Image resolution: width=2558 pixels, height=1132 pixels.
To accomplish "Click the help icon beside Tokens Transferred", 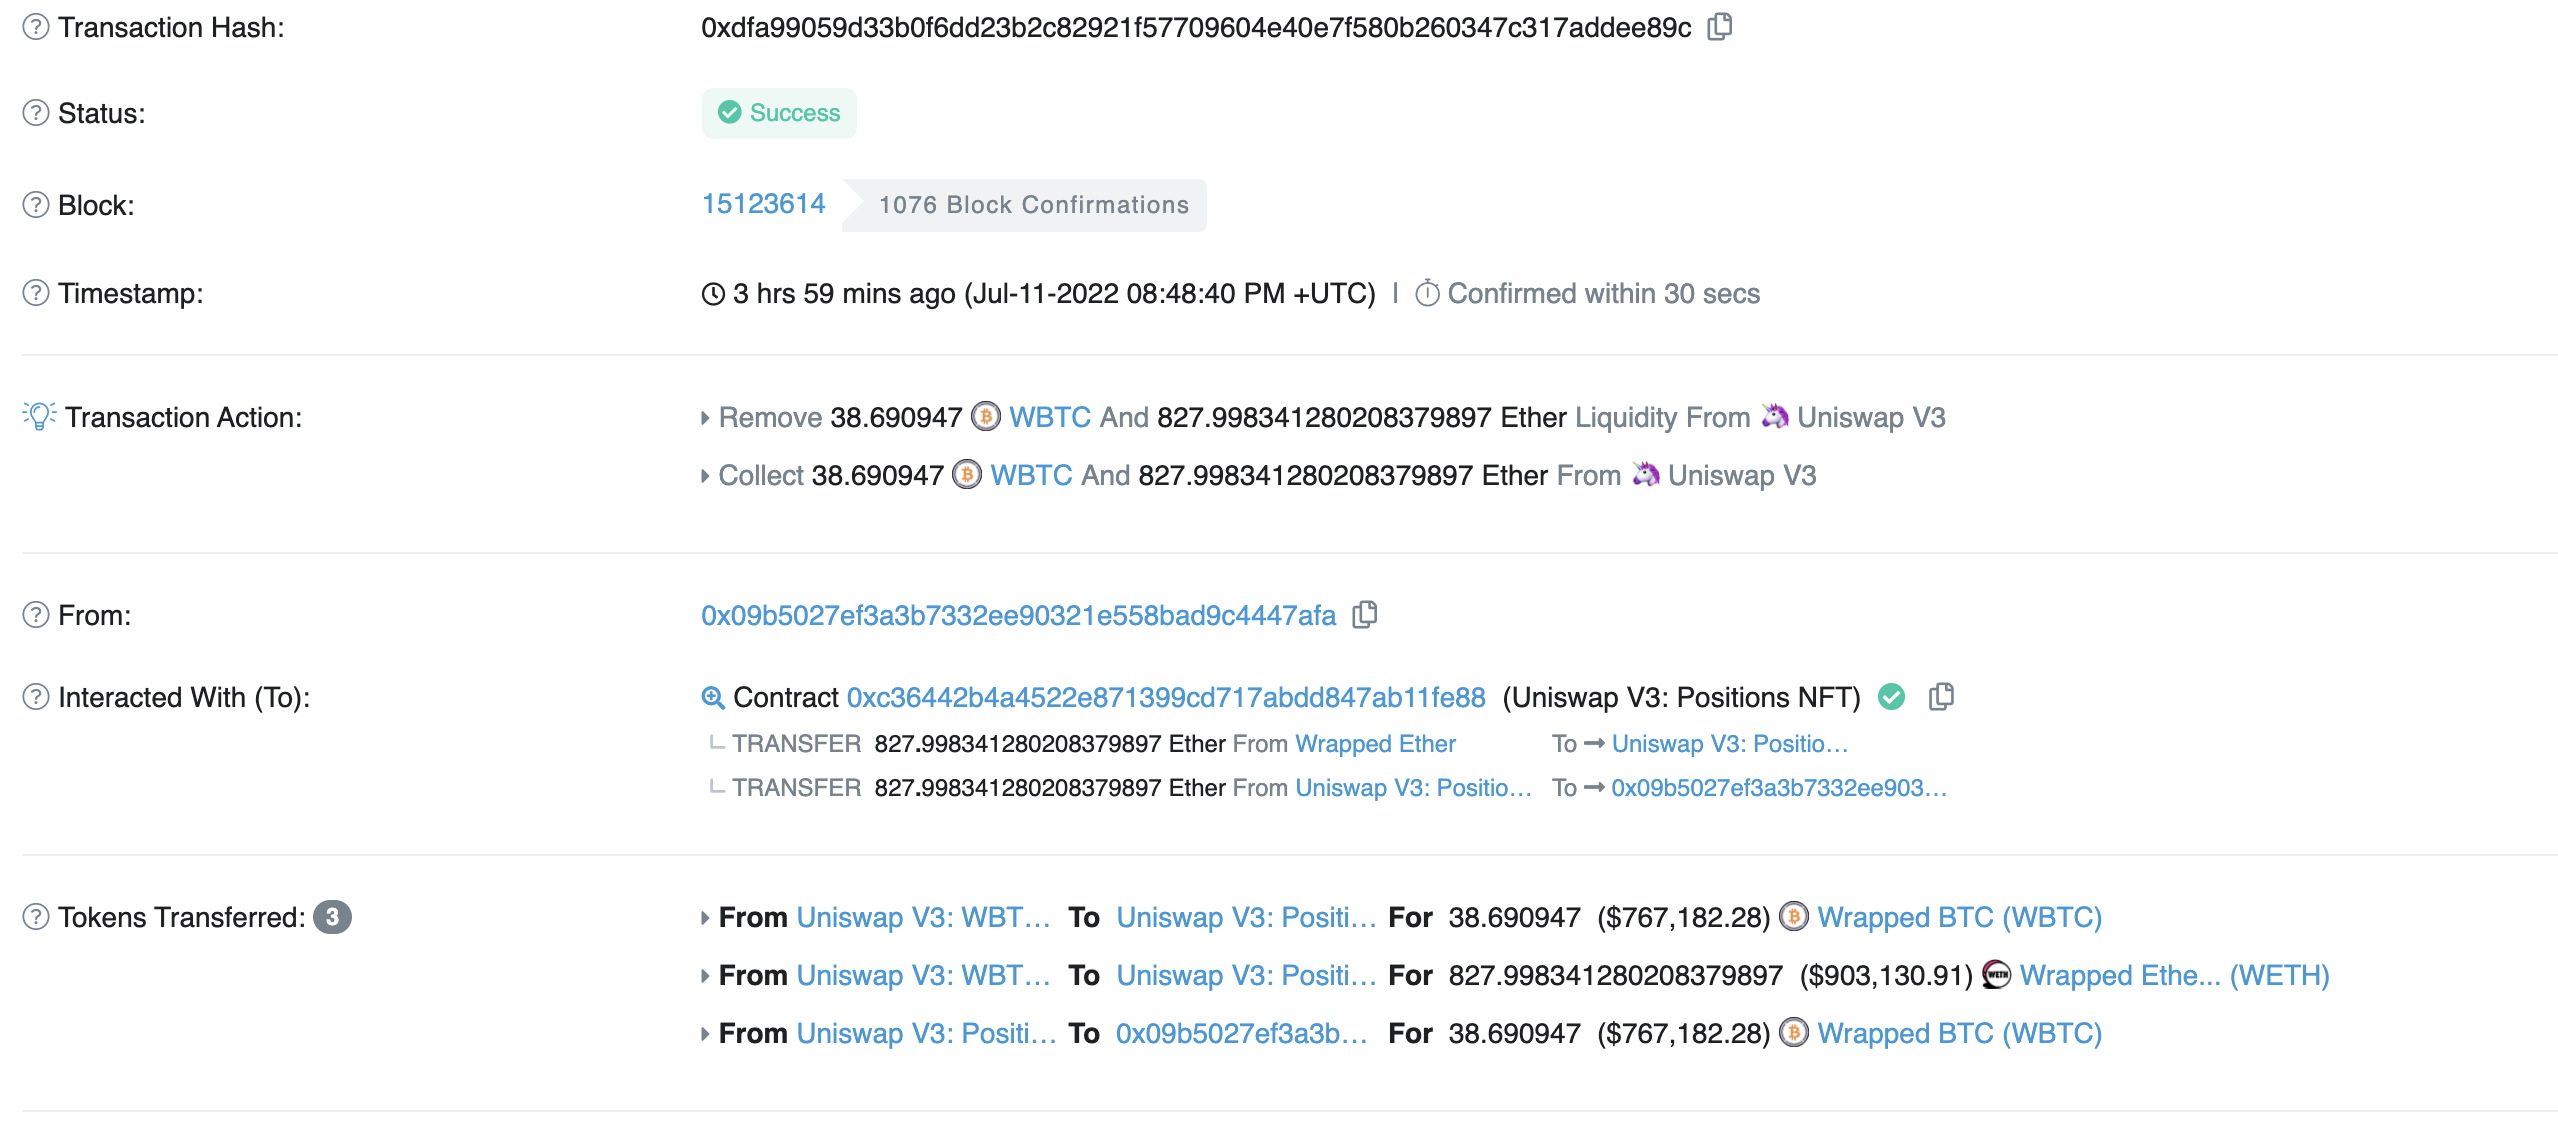I will coord(36,917).
